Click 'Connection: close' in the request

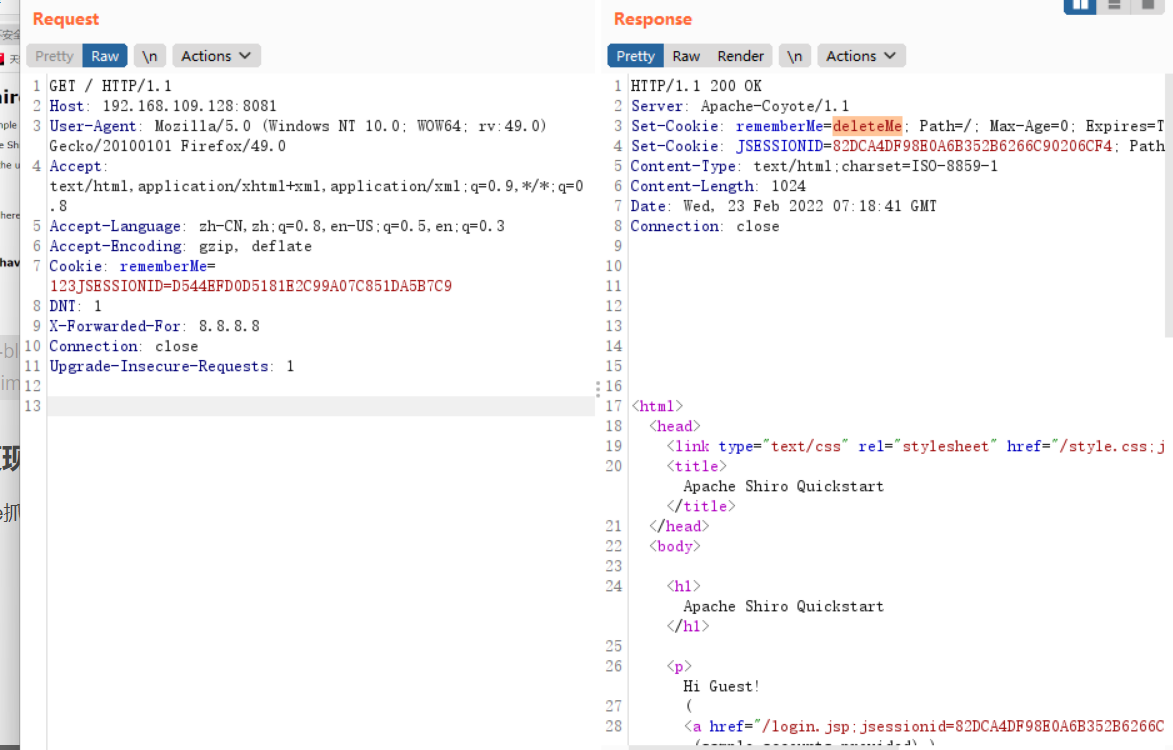point(123,346)
